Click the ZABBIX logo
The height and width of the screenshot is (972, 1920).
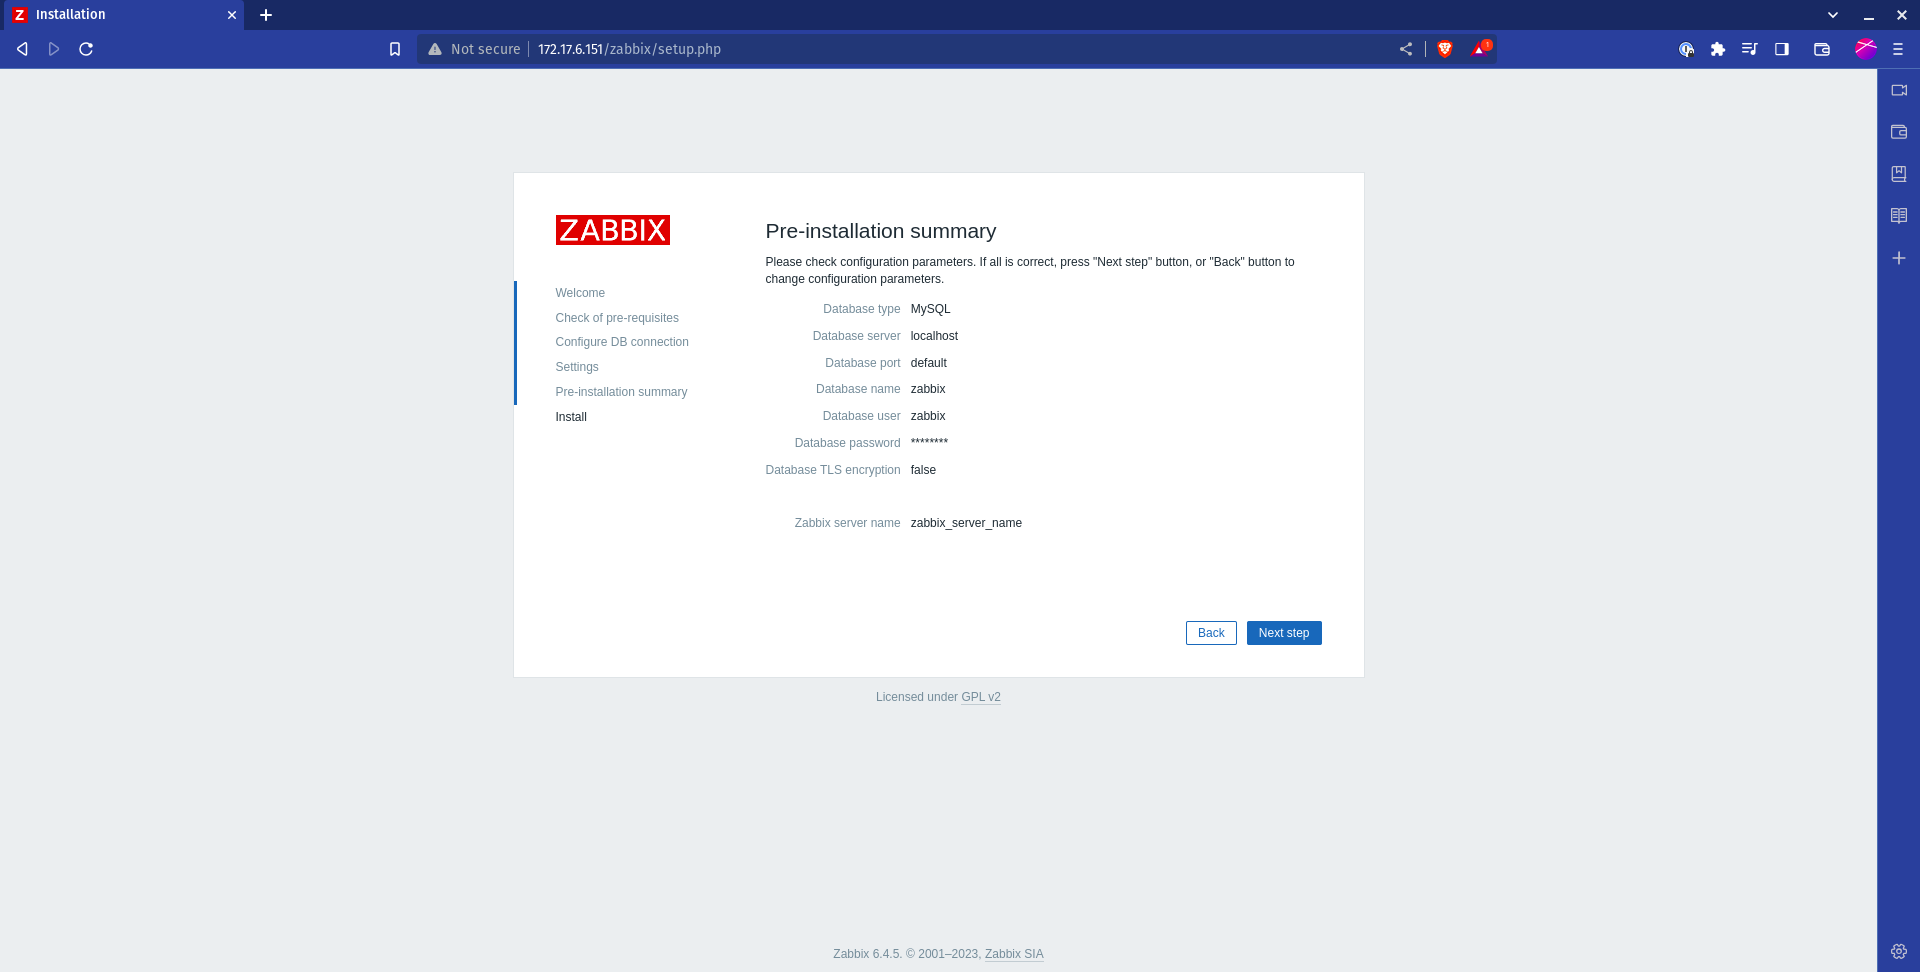(612, 230)
